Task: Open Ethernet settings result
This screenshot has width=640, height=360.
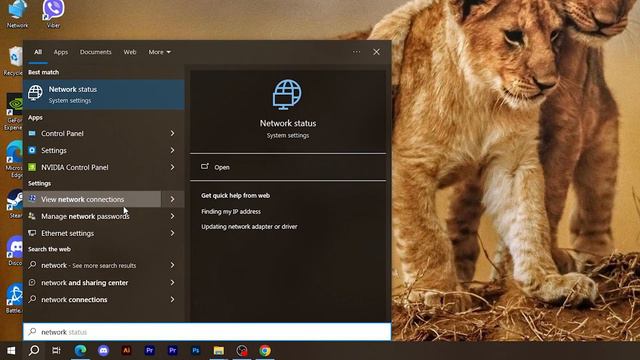Action: (x=92, y=233)
